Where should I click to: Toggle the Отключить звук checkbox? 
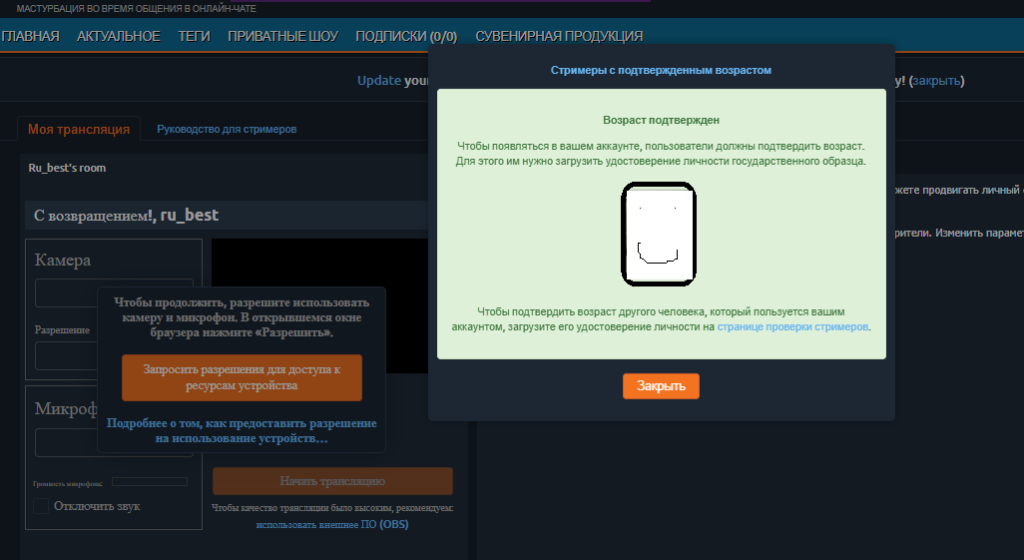click(x=41, y=506)
